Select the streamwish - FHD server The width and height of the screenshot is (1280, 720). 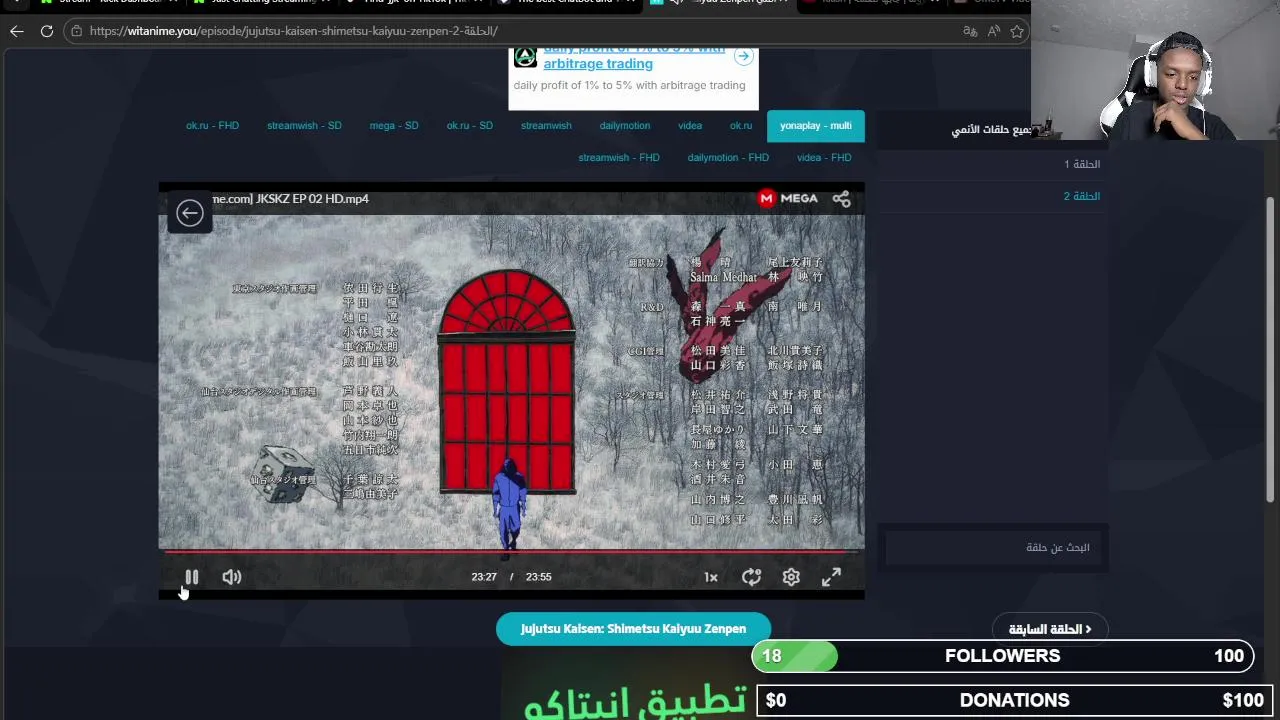click(x=619, y=158)
